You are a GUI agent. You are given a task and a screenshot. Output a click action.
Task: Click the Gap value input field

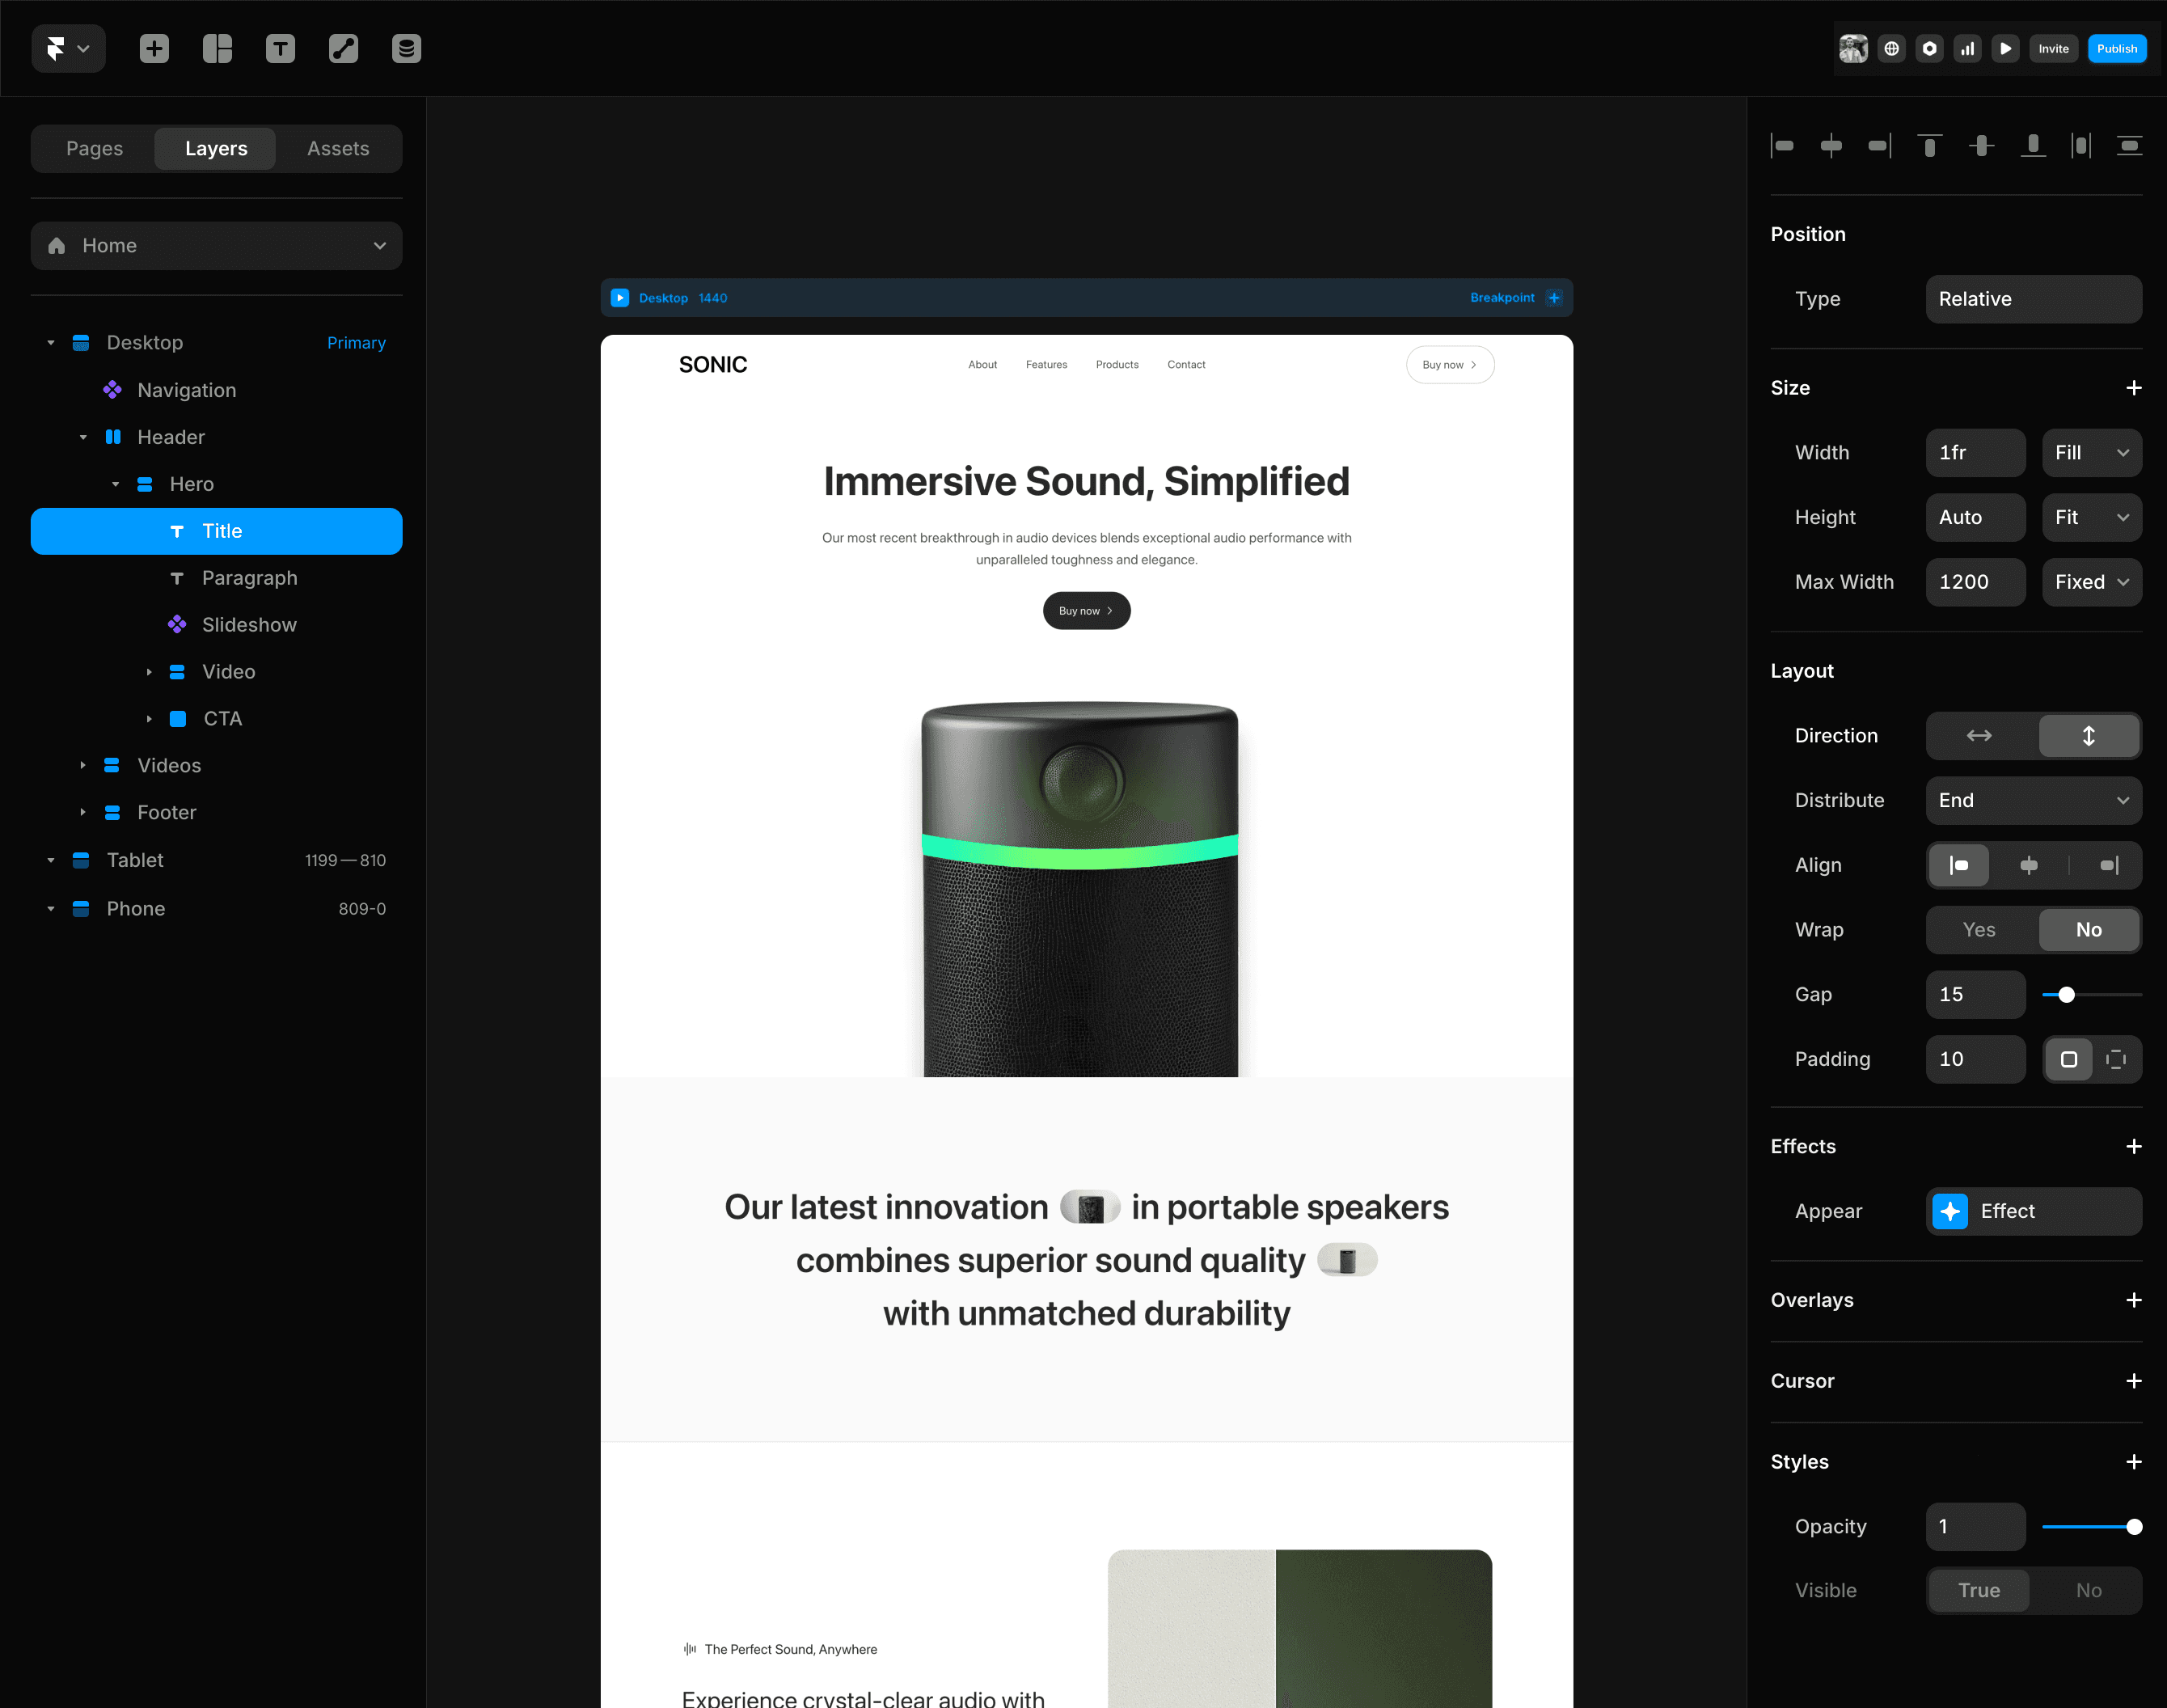tap(1974, 994)
